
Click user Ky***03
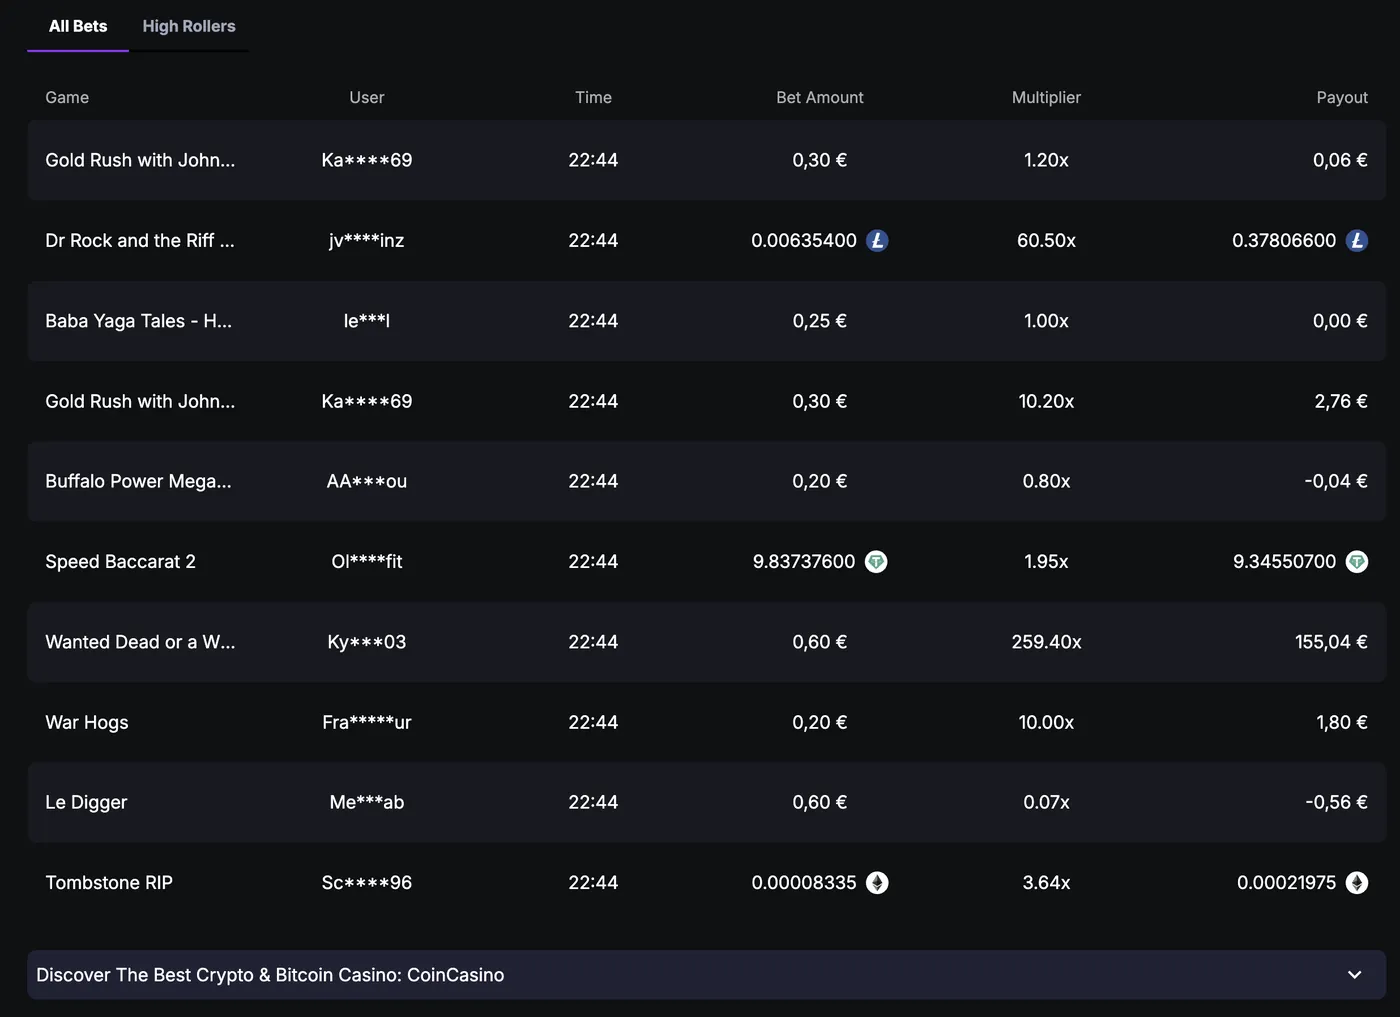(367, 642)
